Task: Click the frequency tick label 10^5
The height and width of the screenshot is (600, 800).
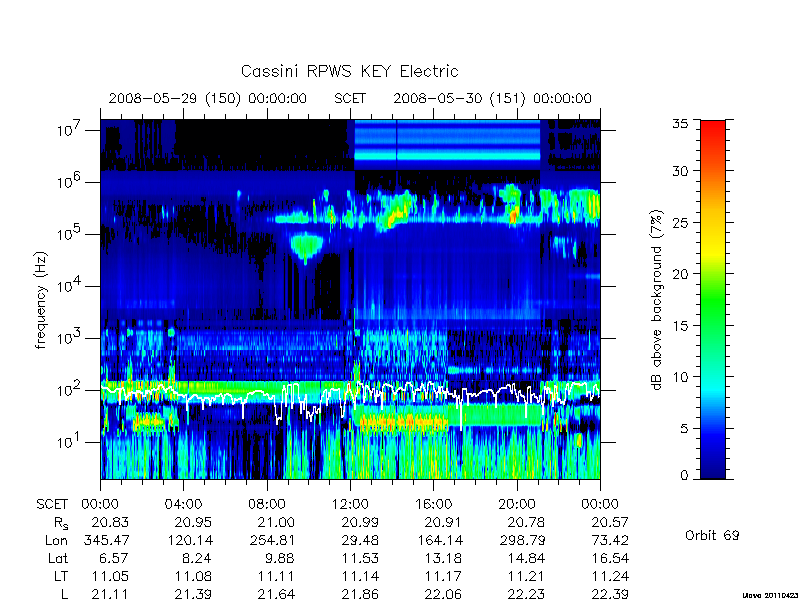Action: (x=70, y=234)
